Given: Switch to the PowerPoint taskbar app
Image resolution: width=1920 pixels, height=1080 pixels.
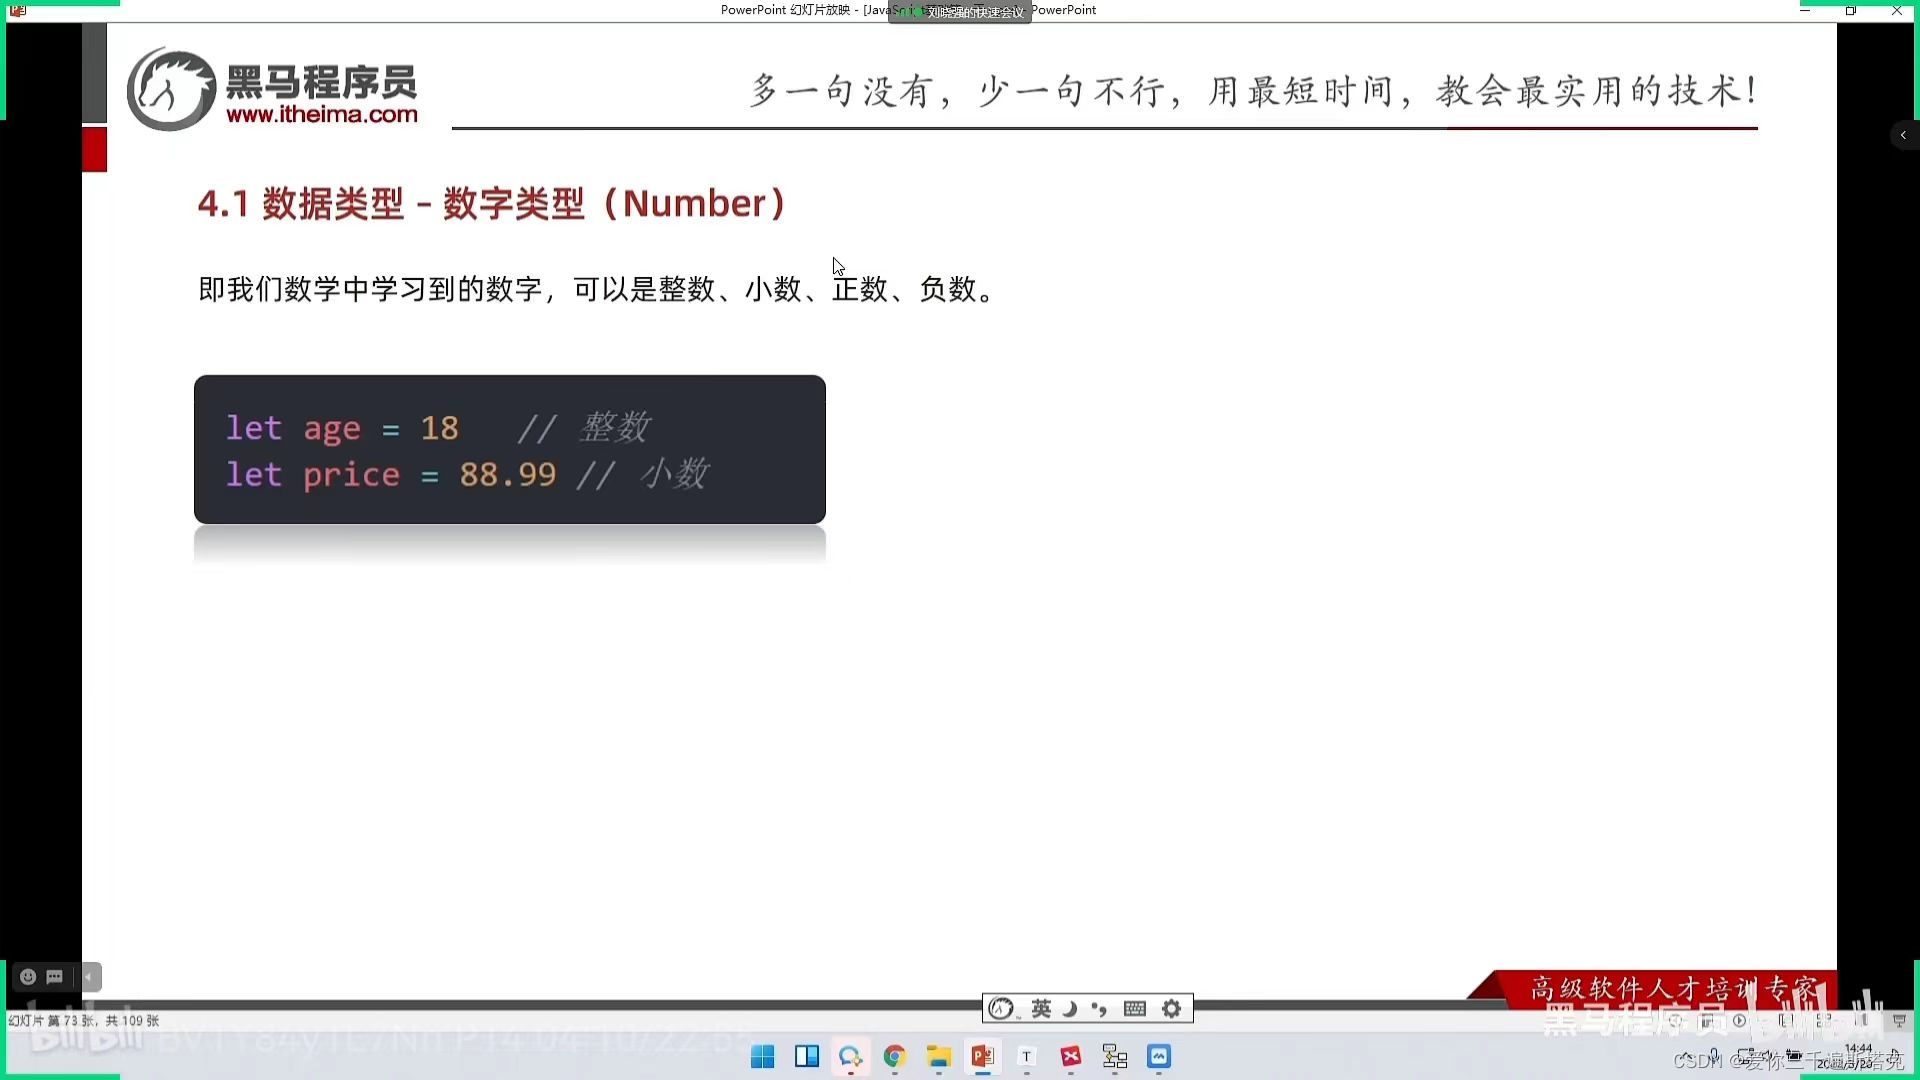Looking at the screenshot, I should click(x=983, y=1057).
